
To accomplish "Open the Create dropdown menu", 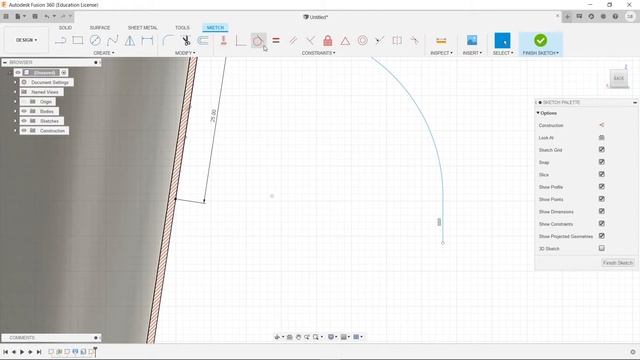I will 104,53.
